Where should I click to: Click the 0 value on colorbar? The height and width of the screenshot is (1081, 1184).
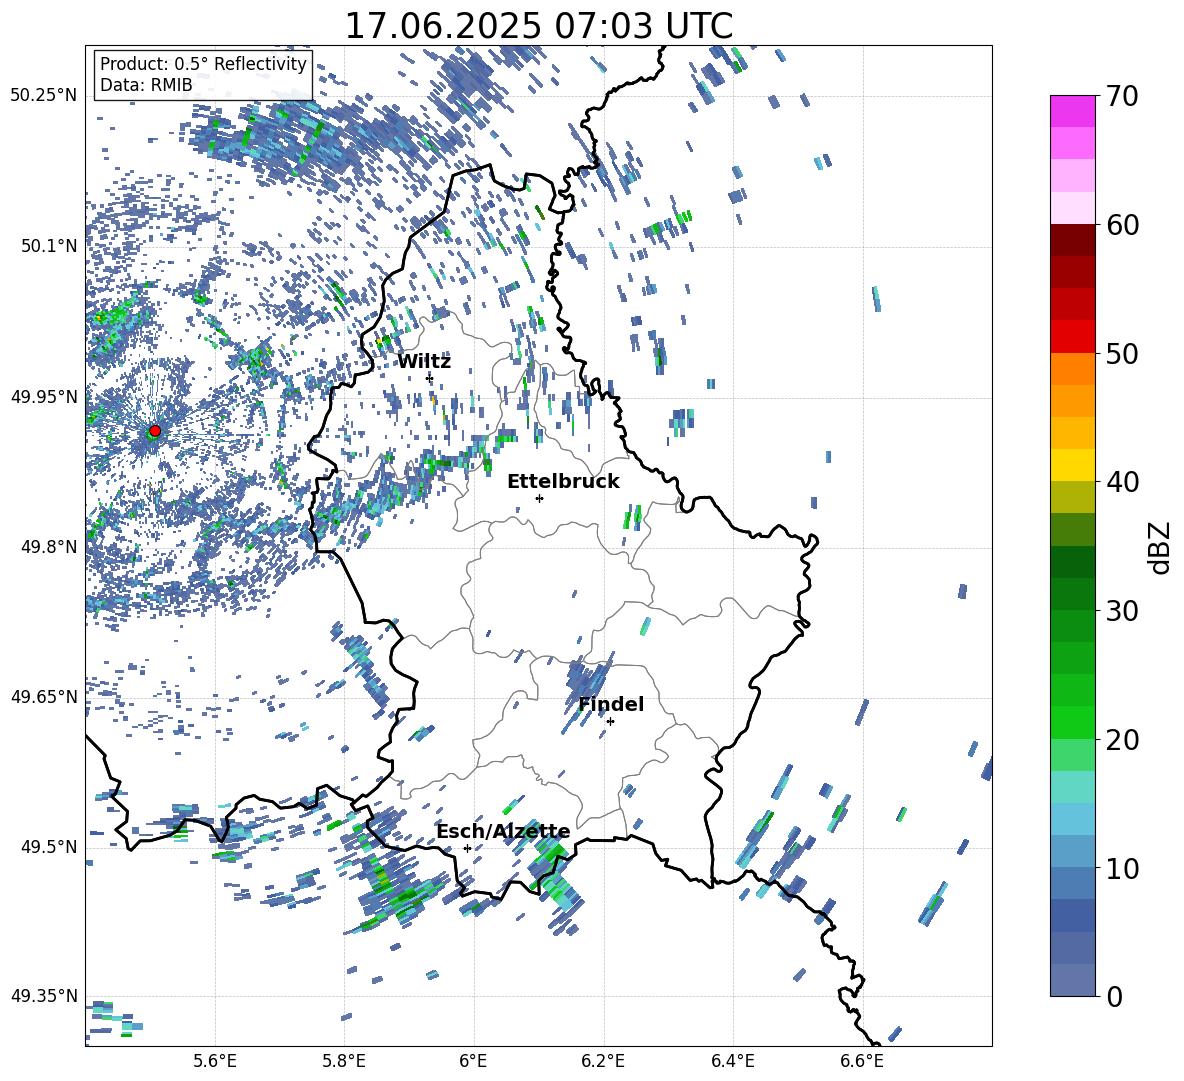pos(1114,996)
